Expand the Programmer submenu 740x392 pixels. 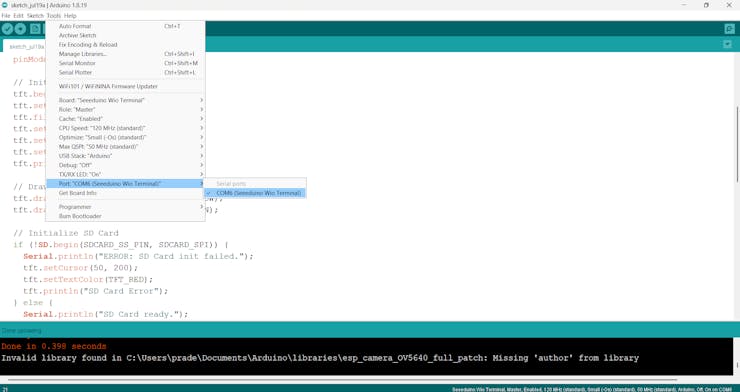(x=125, y=207)
